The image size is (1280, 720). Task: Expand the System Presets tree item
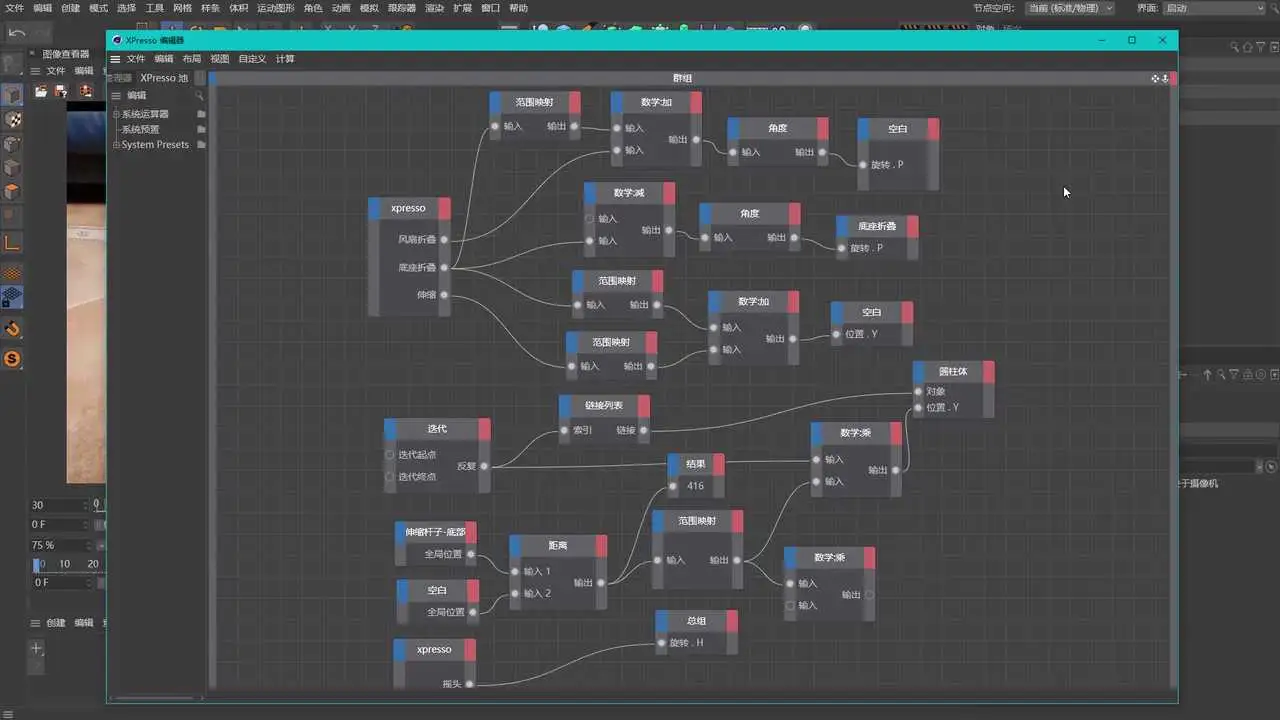(x=116, y=144)
